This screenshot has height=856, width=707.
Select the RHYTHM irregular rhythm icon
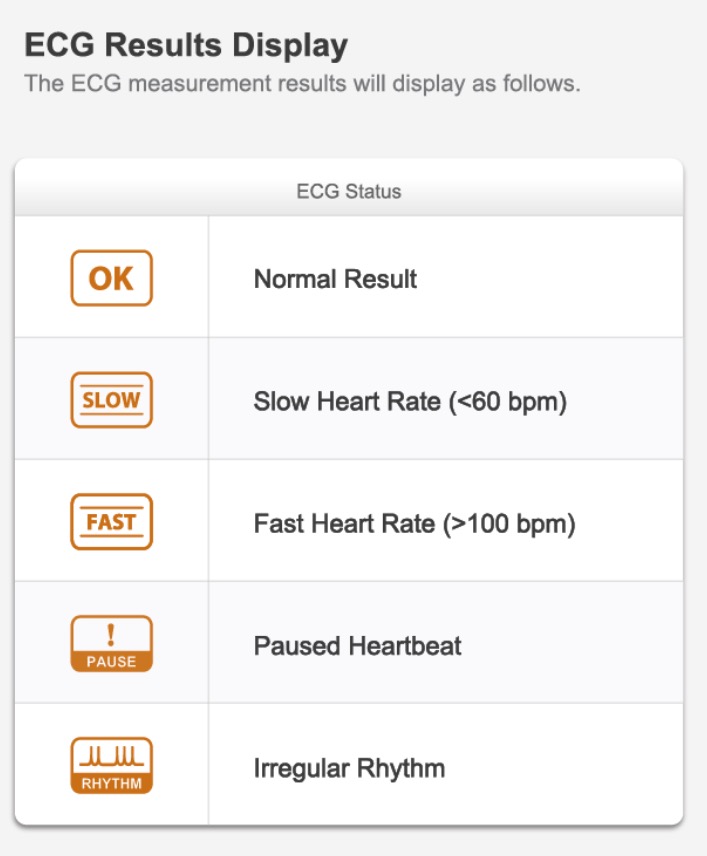[111, 766]
